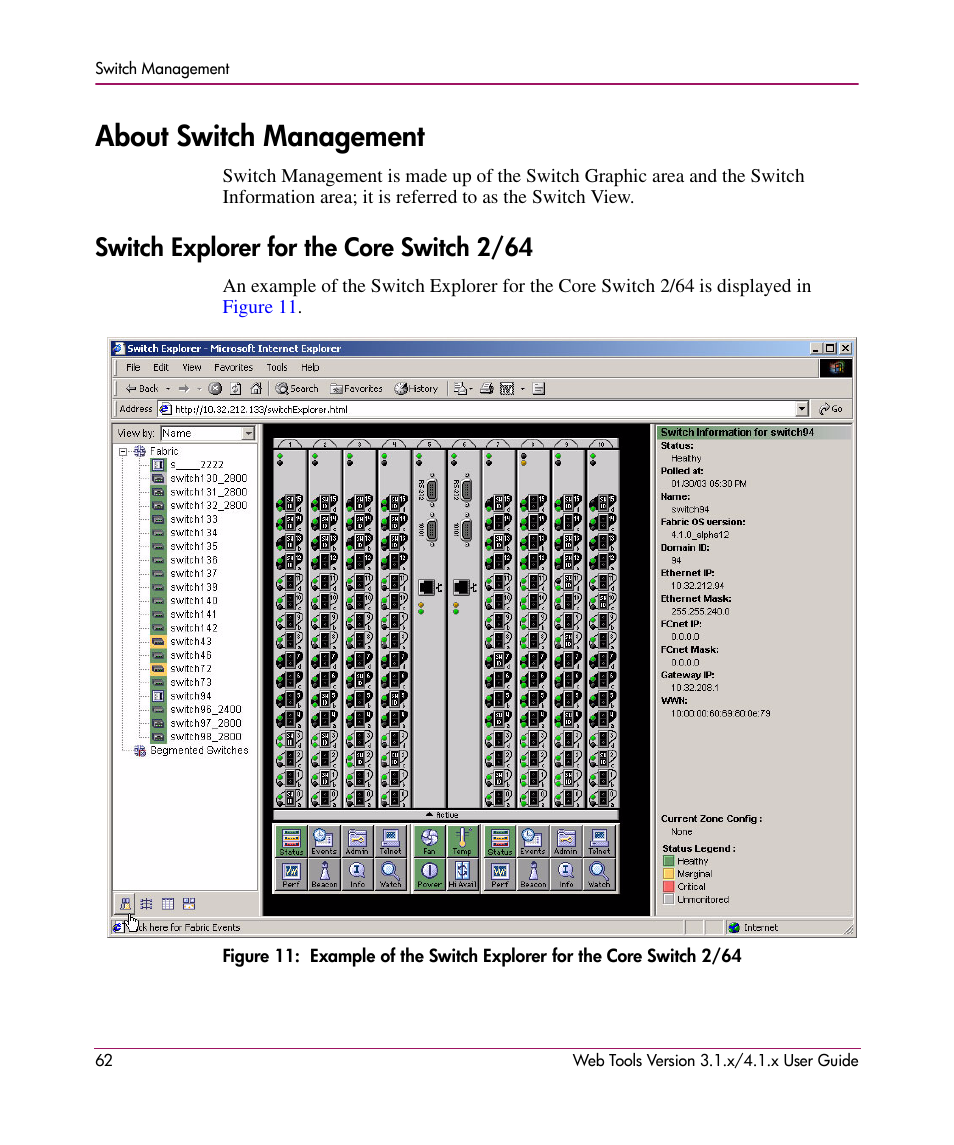Screen dimensions: 954x1145
Task: Click the History toolbar button
Action: tap(416, 388)
